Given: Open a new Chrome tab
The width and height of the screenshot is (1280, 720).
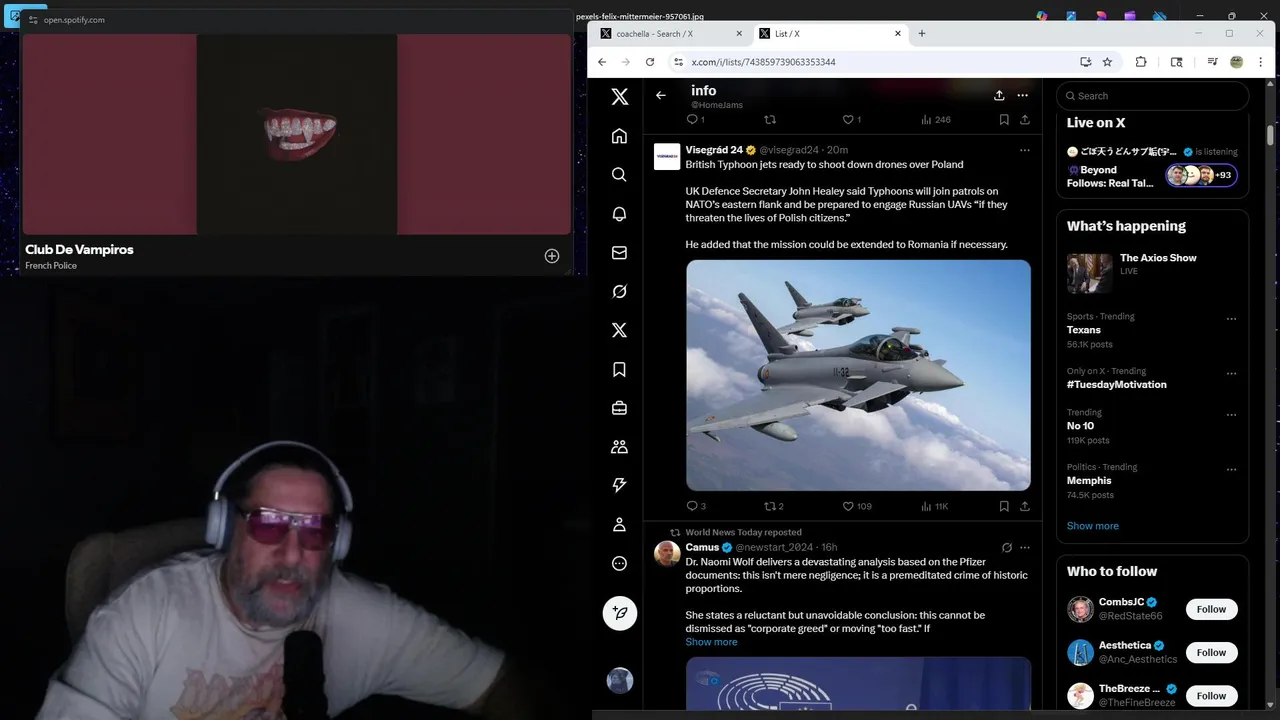Looking at the screenshot, I should [x=922, y=33].
